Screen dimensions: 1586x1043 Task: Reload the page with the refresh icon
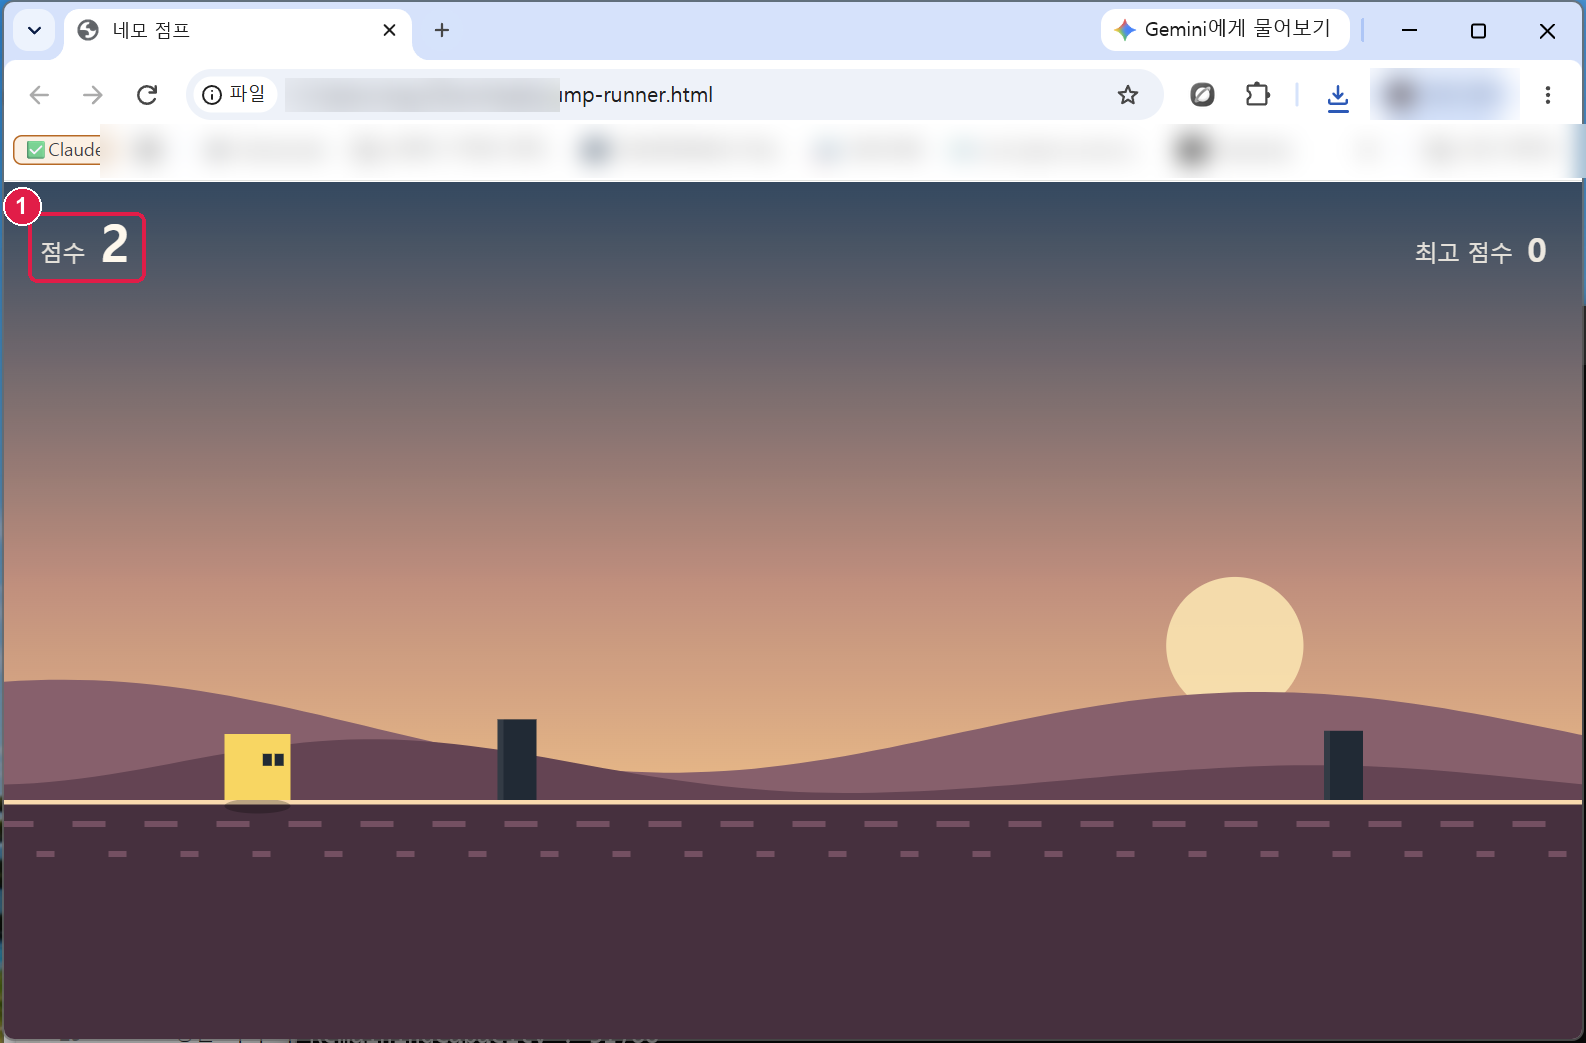pos(147,95)
